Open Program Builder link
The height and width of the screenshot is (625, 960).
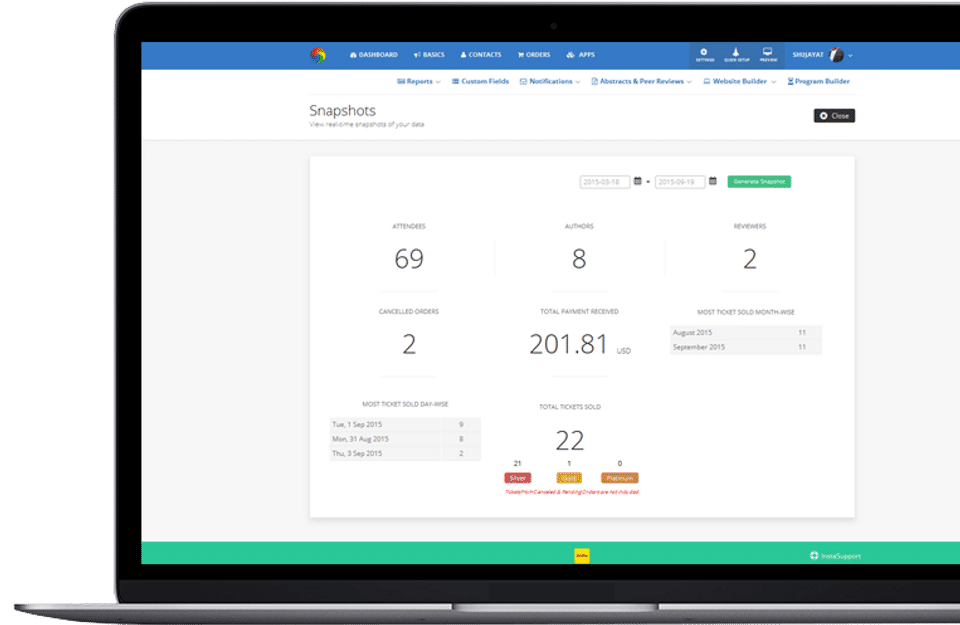pyautogui.click(x=819, y=81)
